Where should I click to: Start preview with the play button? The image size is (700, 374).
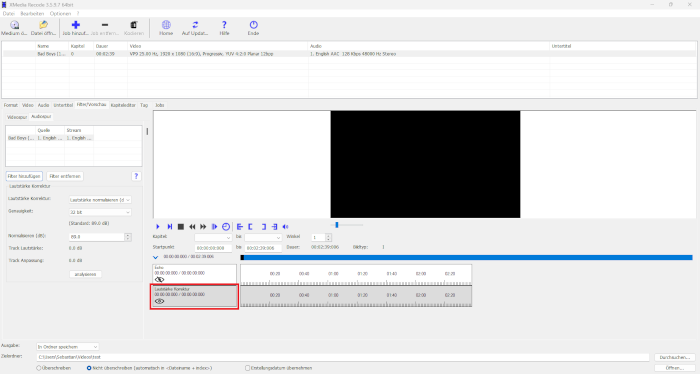(158, 227)
